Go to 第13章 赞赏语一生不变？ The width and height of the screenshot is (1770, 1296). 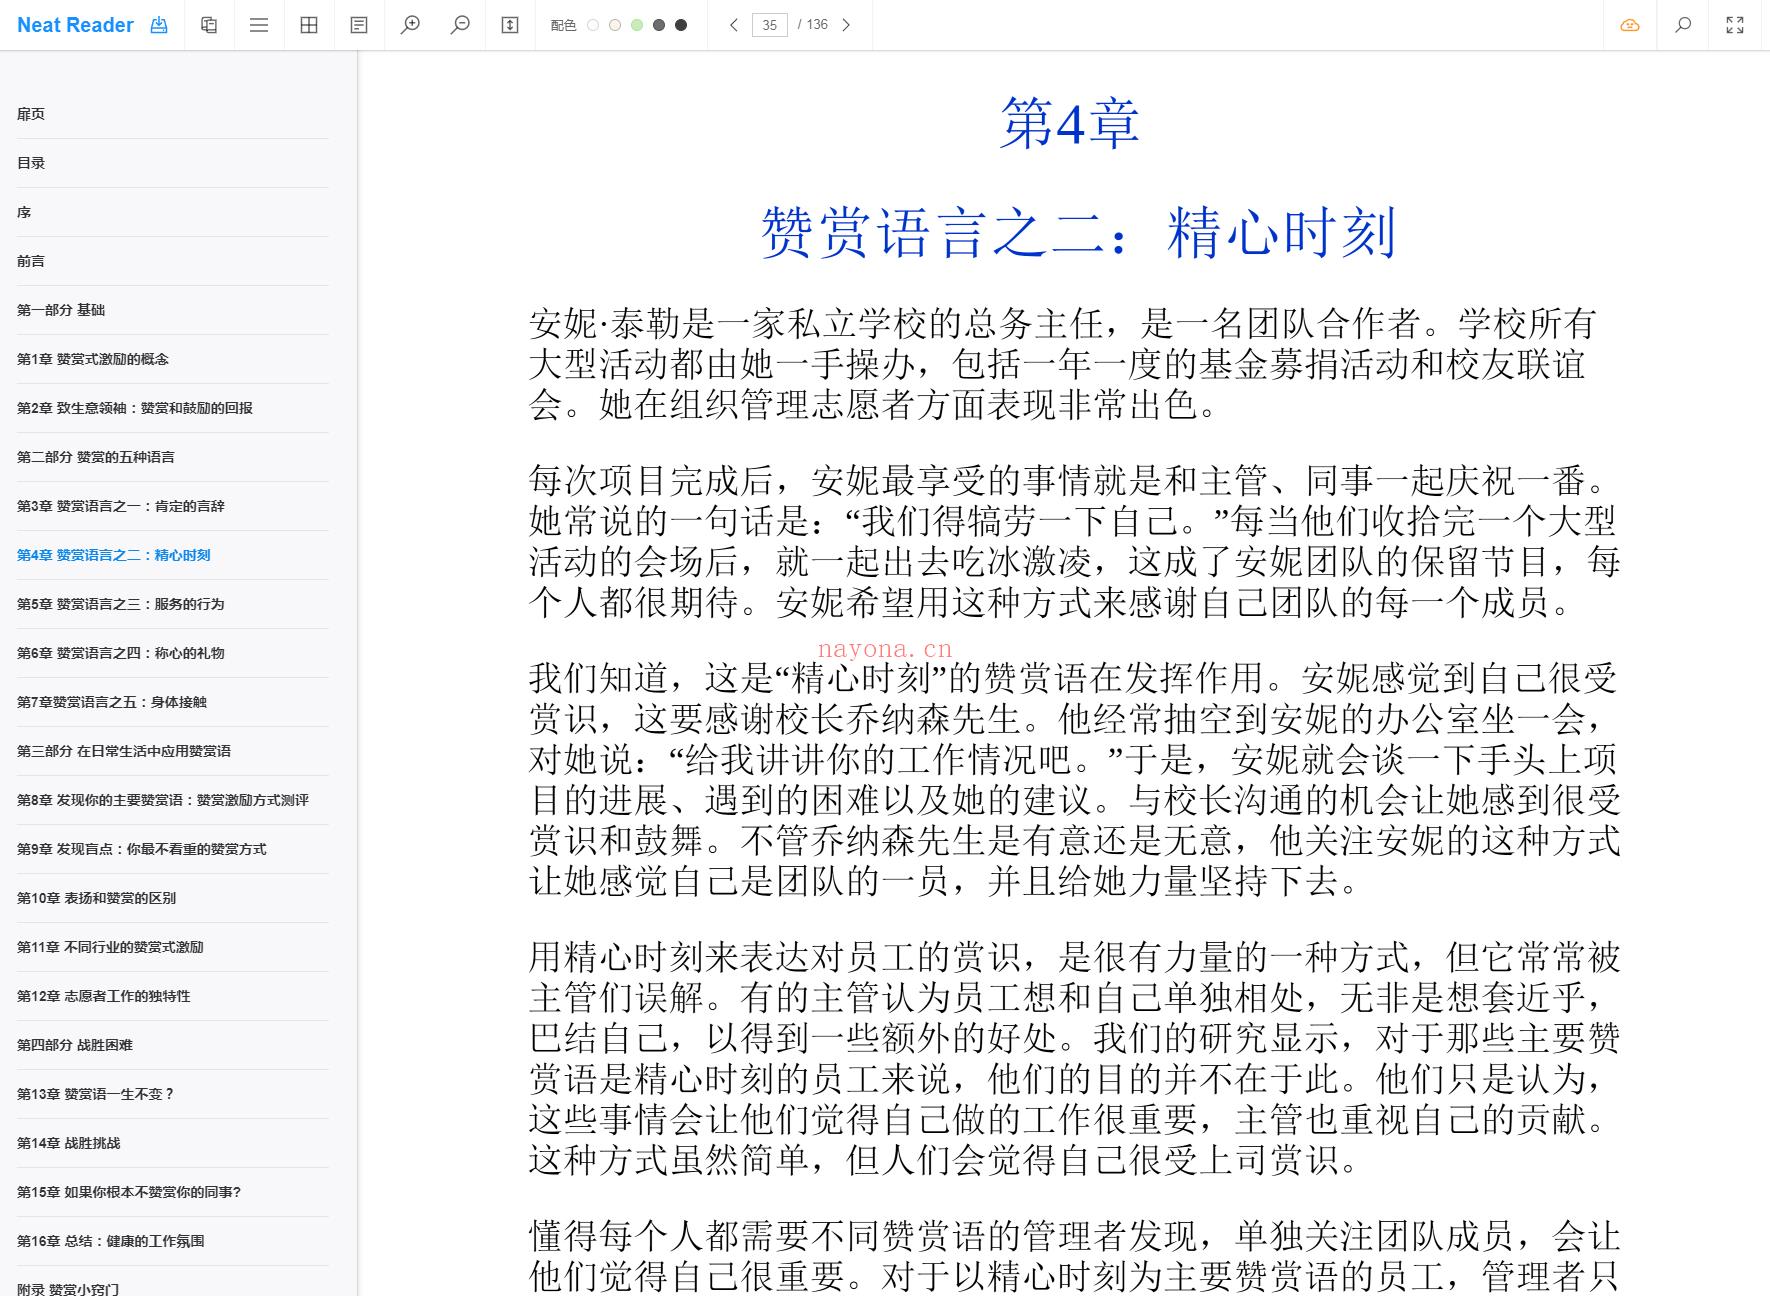point(96,1094)
